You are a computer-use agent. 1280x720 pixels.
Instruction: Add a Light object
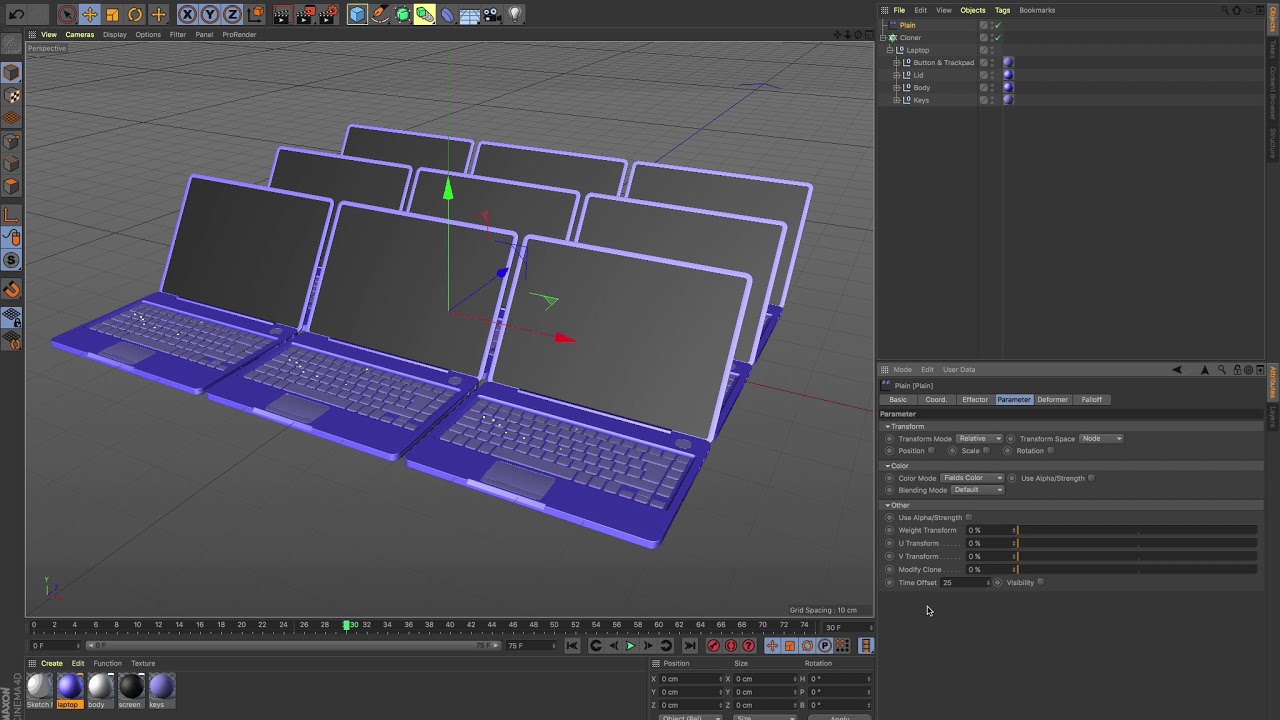(x=515, y=14)
